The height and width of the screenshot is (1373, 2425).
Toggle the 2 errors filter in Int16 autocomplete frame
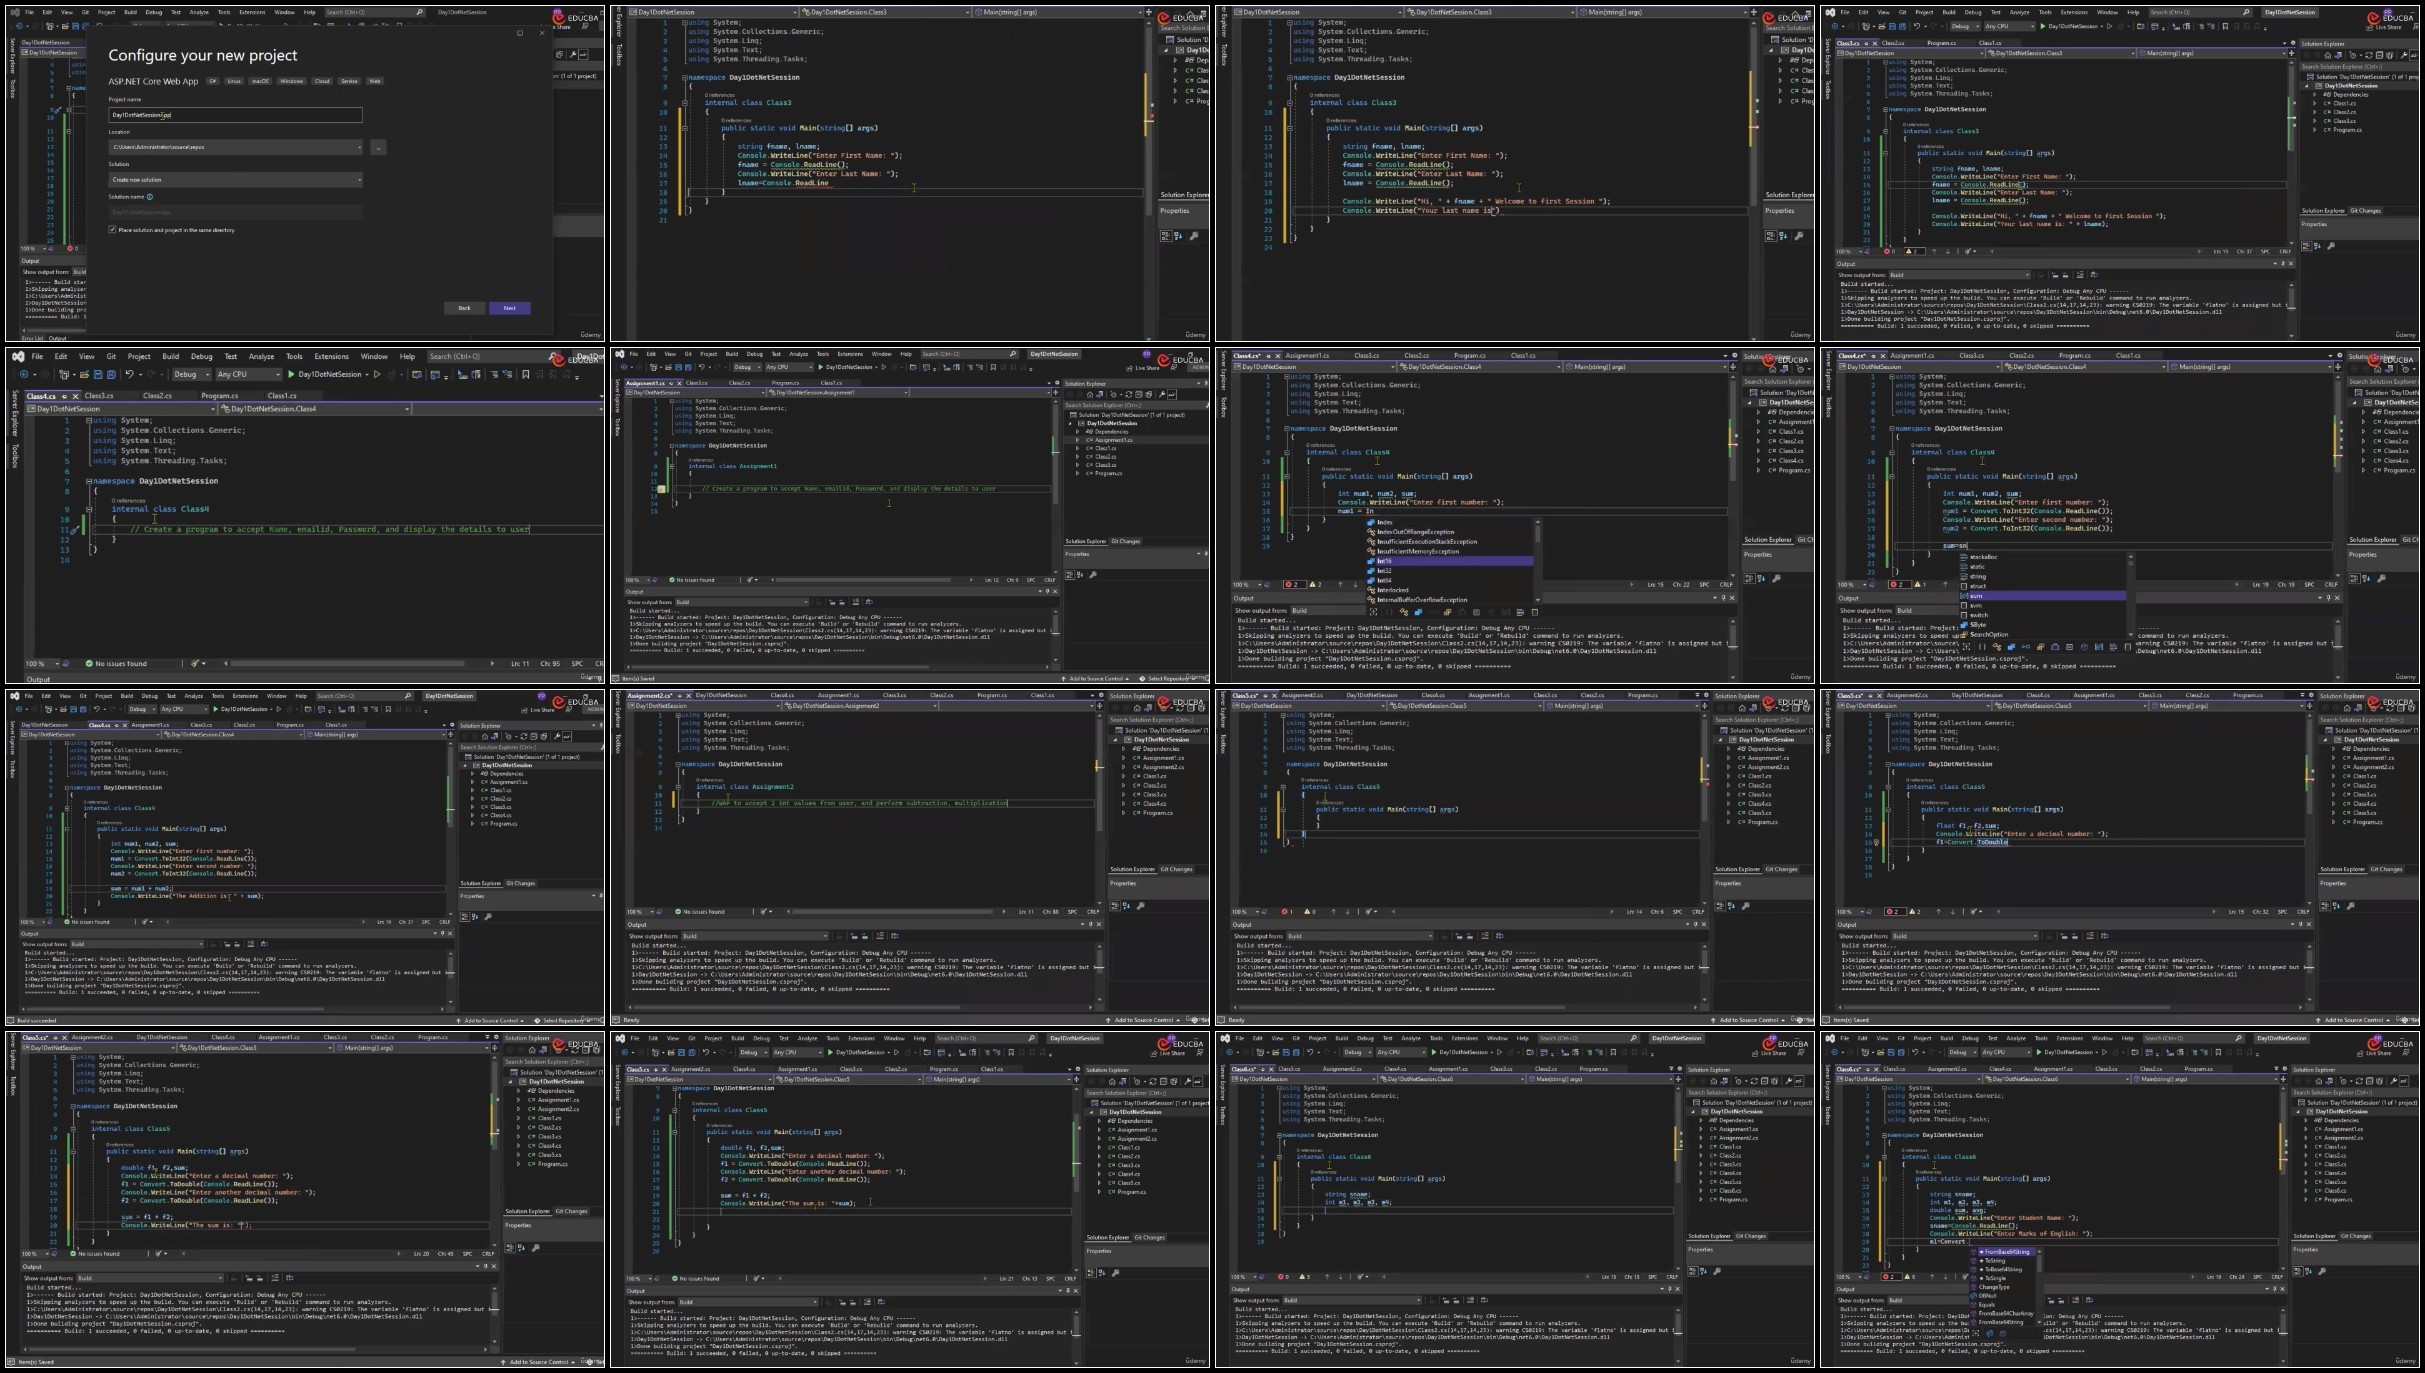point(1295,585)
